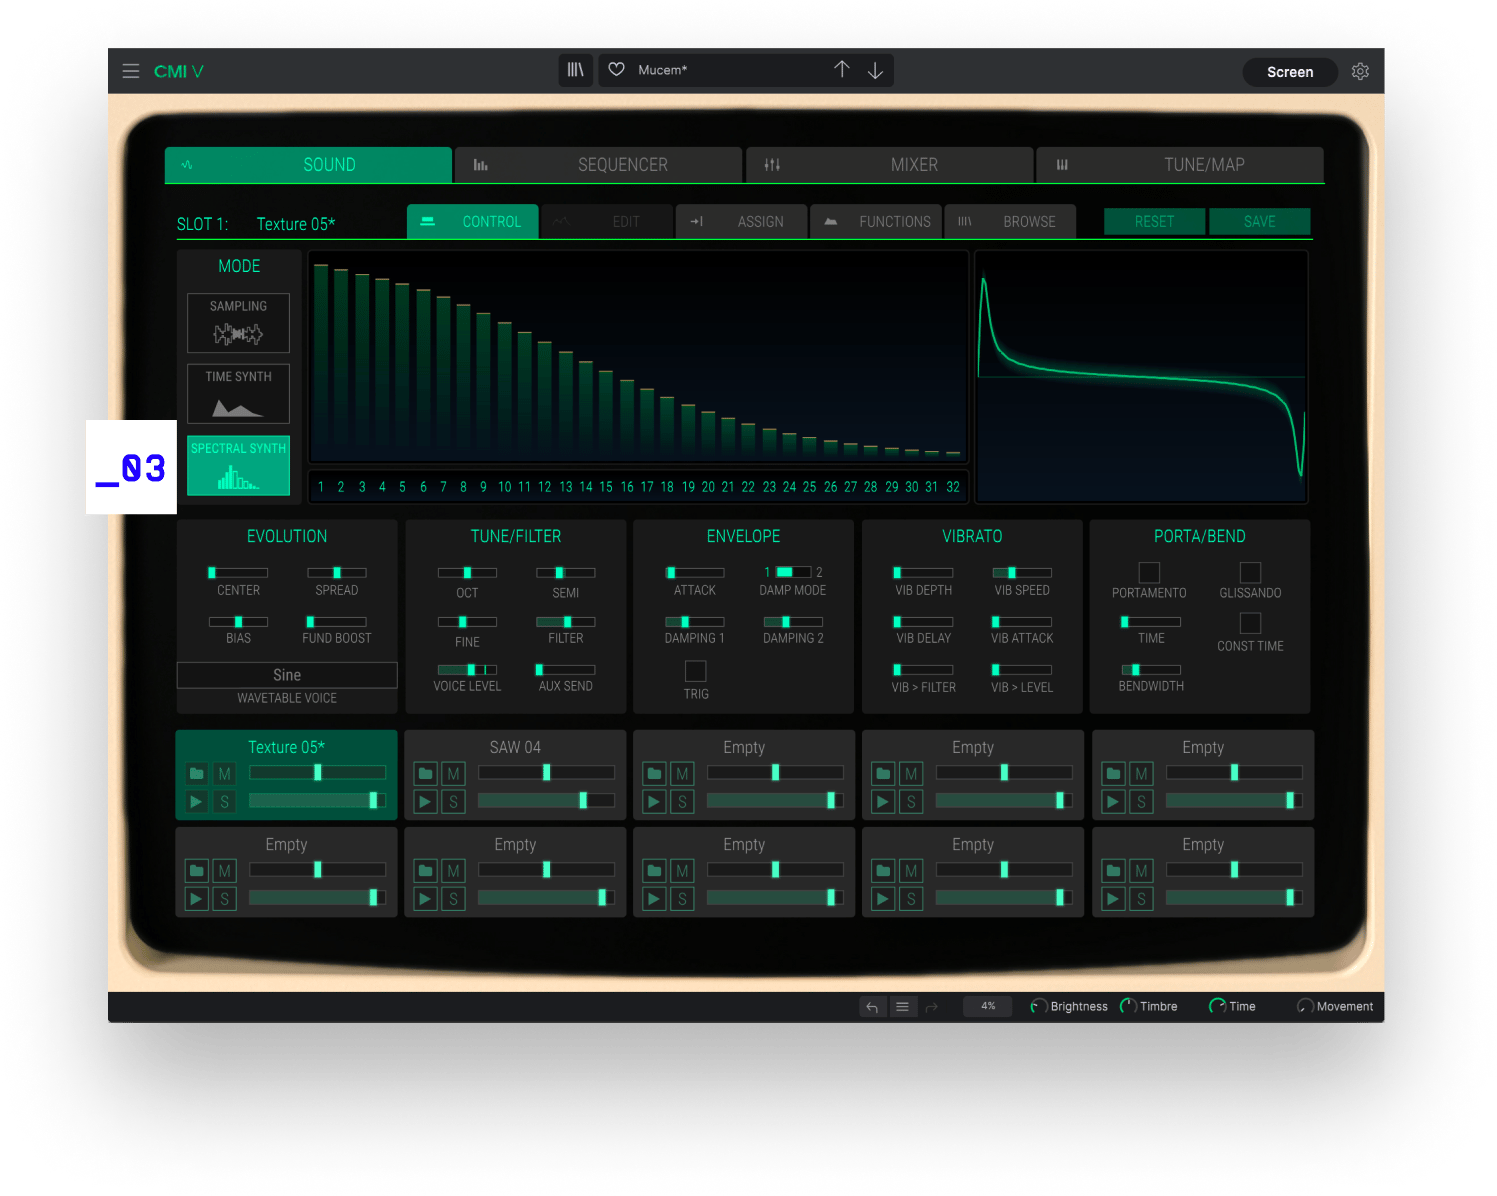Screen dimensions: 1497x1196
Task: Open the undo history list icon
Action: click(x=902, y=1007)
